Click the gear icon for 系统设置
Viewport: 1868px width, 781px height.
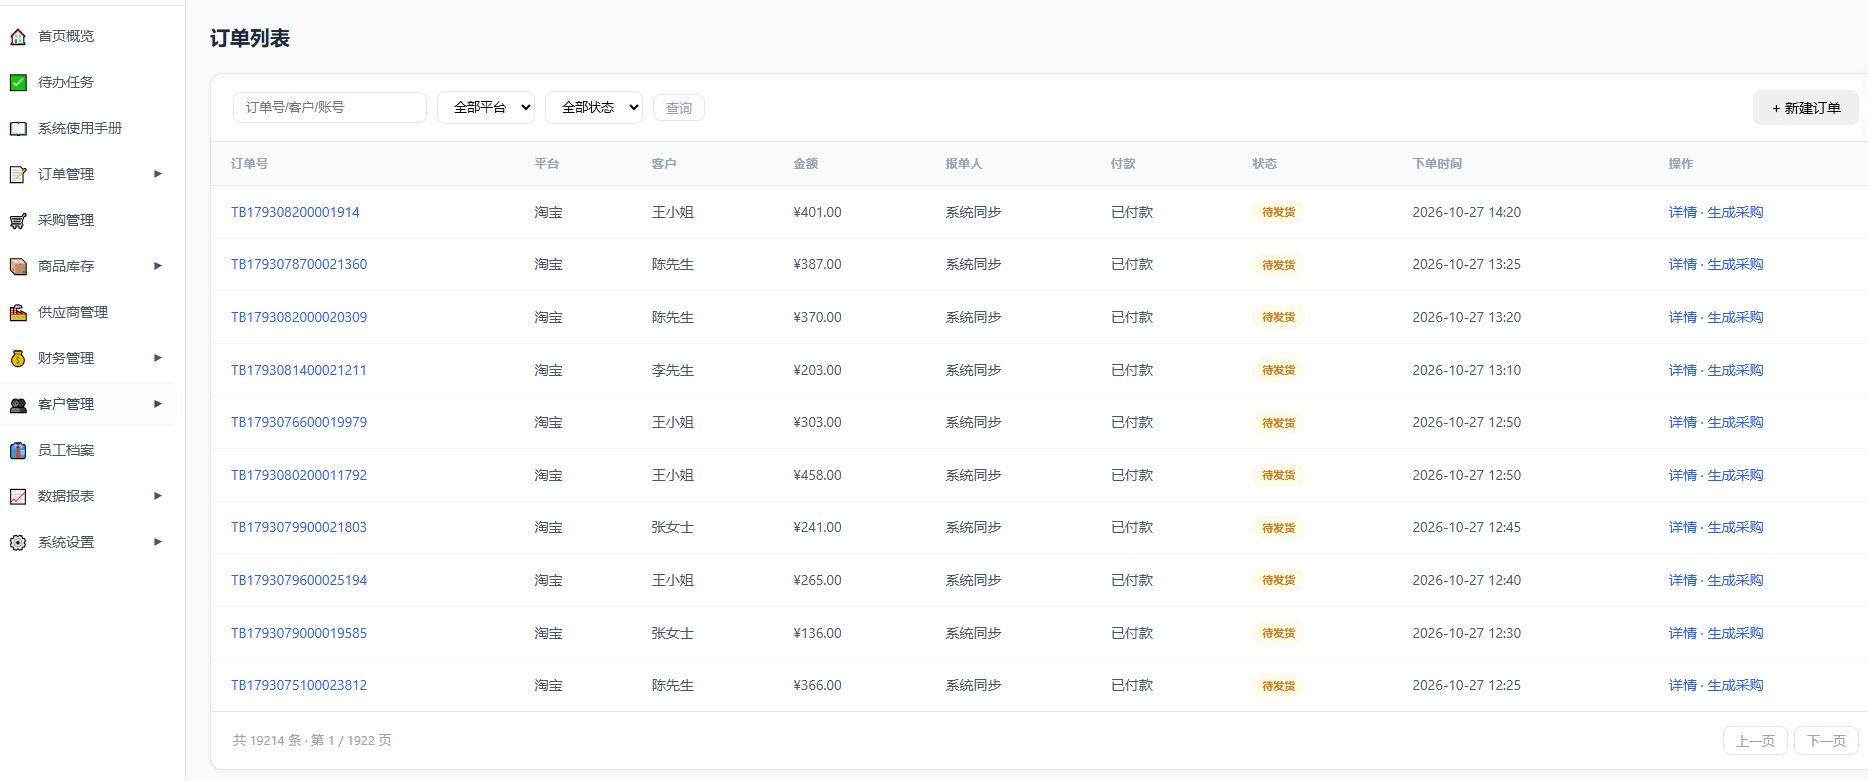(x=18, y=543)
